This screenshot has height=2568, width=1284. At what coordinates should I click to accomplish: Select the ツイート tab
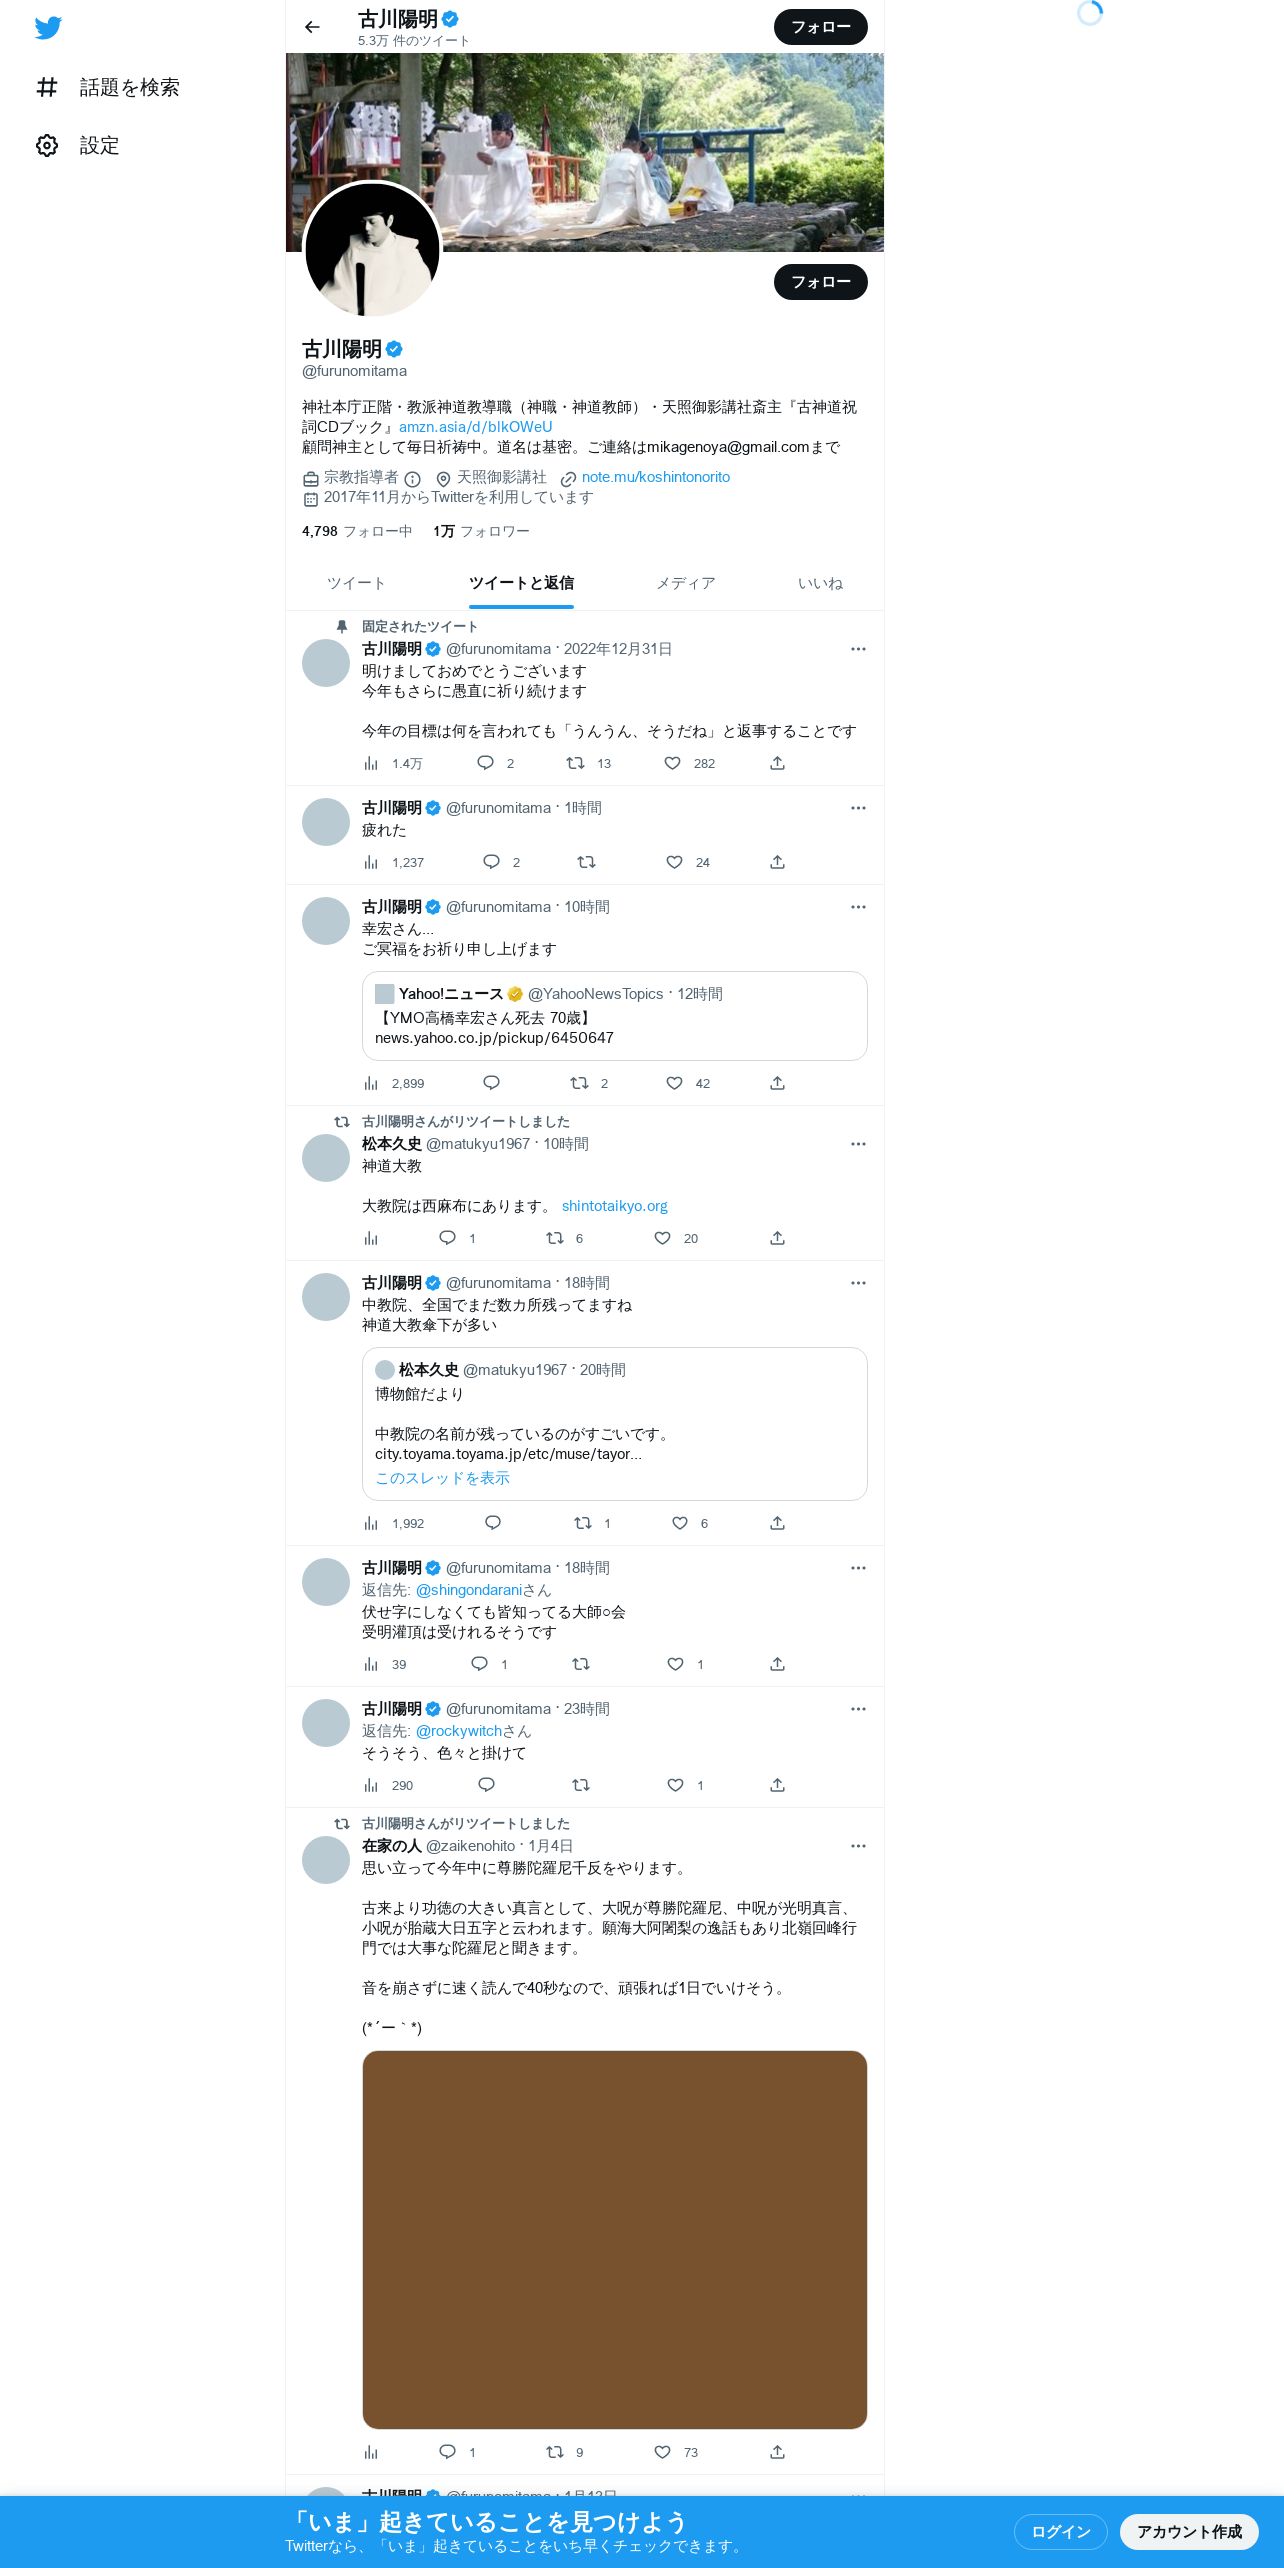point(356,583)
